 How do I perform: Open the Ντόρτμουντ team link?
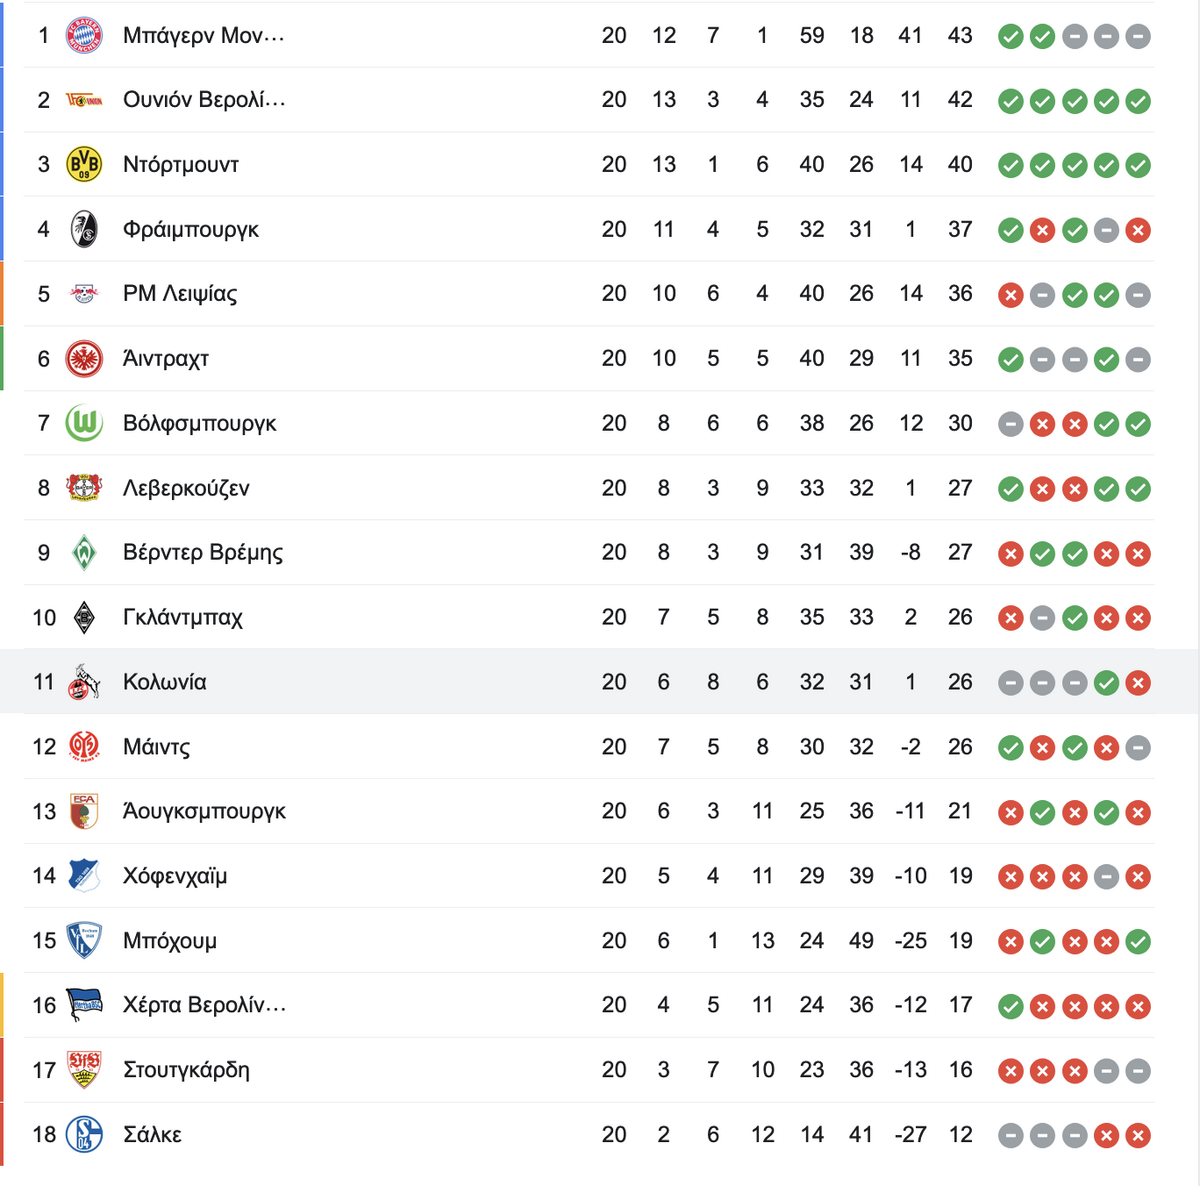click(181, 165)
